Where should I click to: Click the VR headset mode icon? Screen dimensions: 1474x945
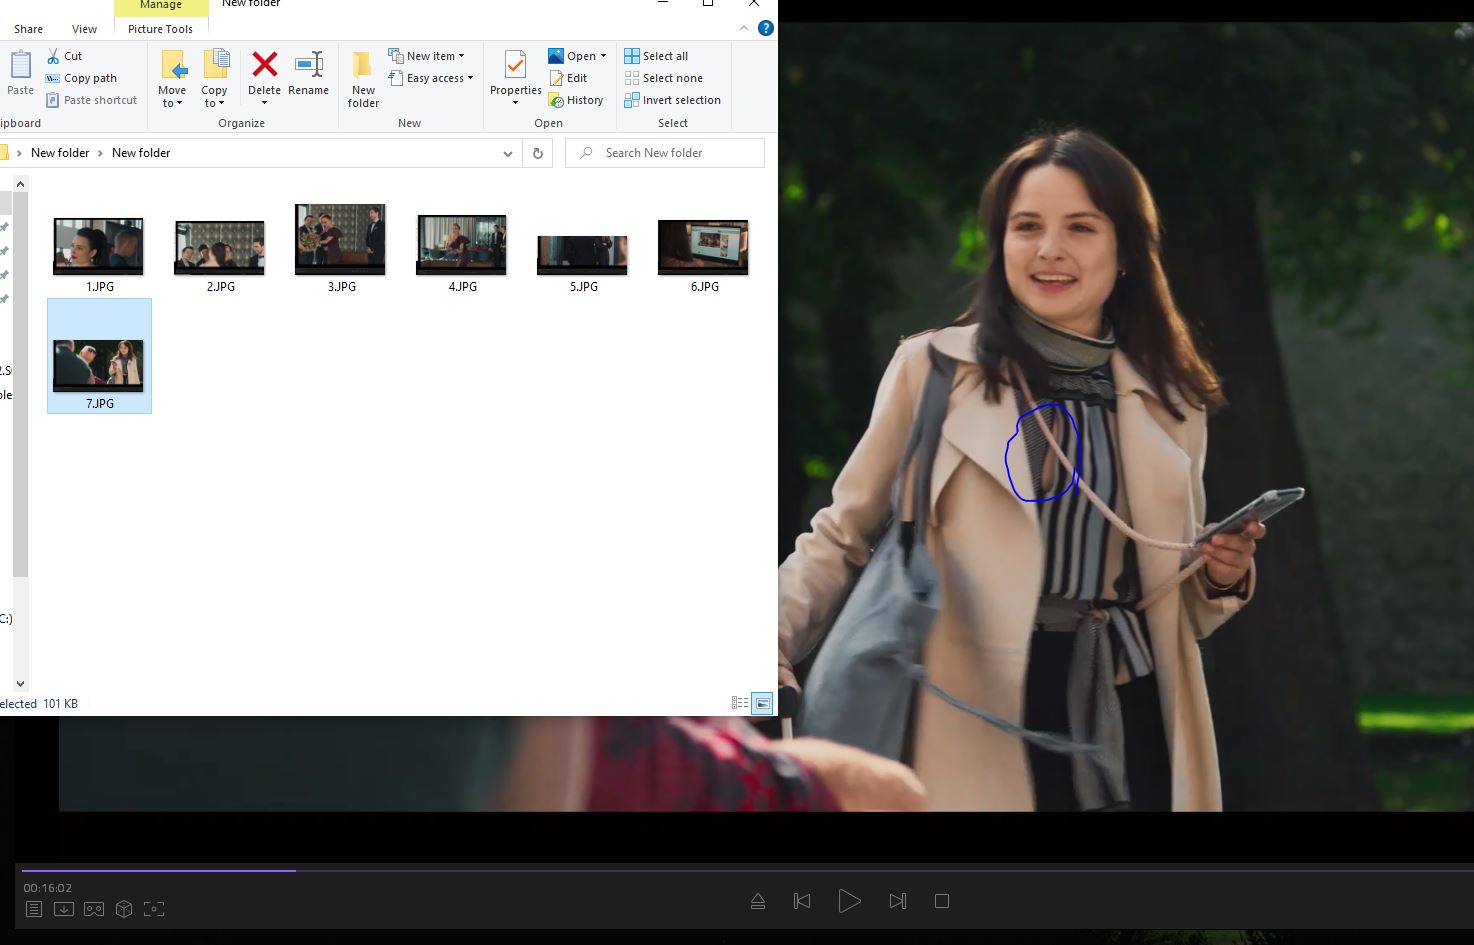tap(94, 909)
